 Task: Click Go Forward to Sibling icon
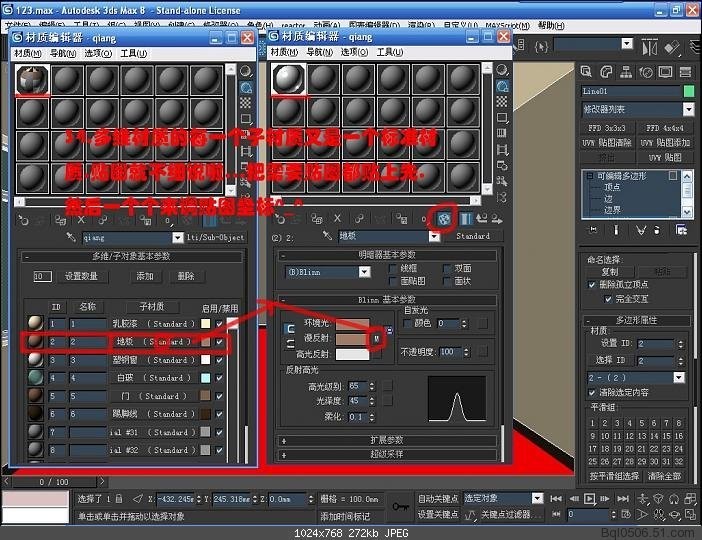[497, 218]
